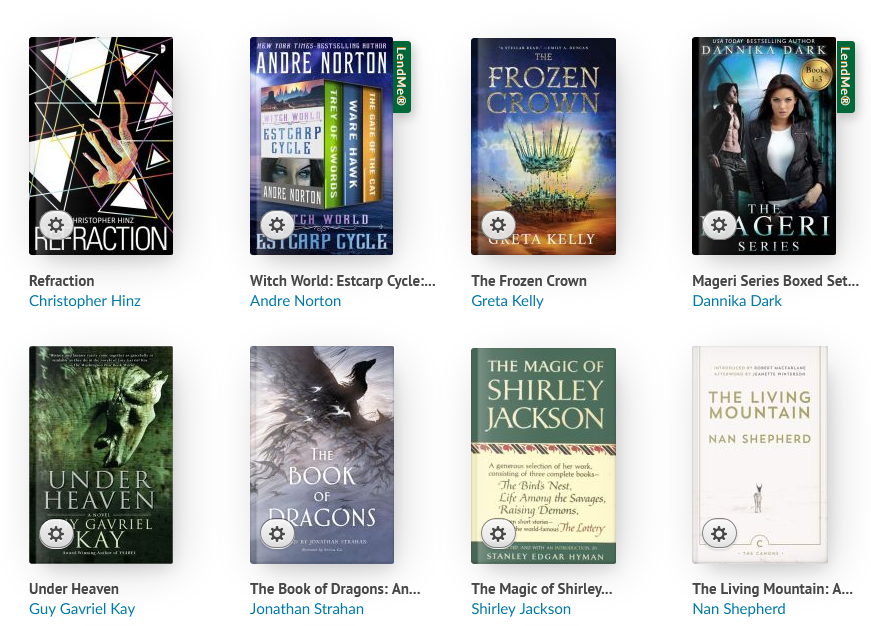Open Dannika Dark author link
Image resolution: width=871 pixels, height=626 pixels.
click(x=737, y=301)
